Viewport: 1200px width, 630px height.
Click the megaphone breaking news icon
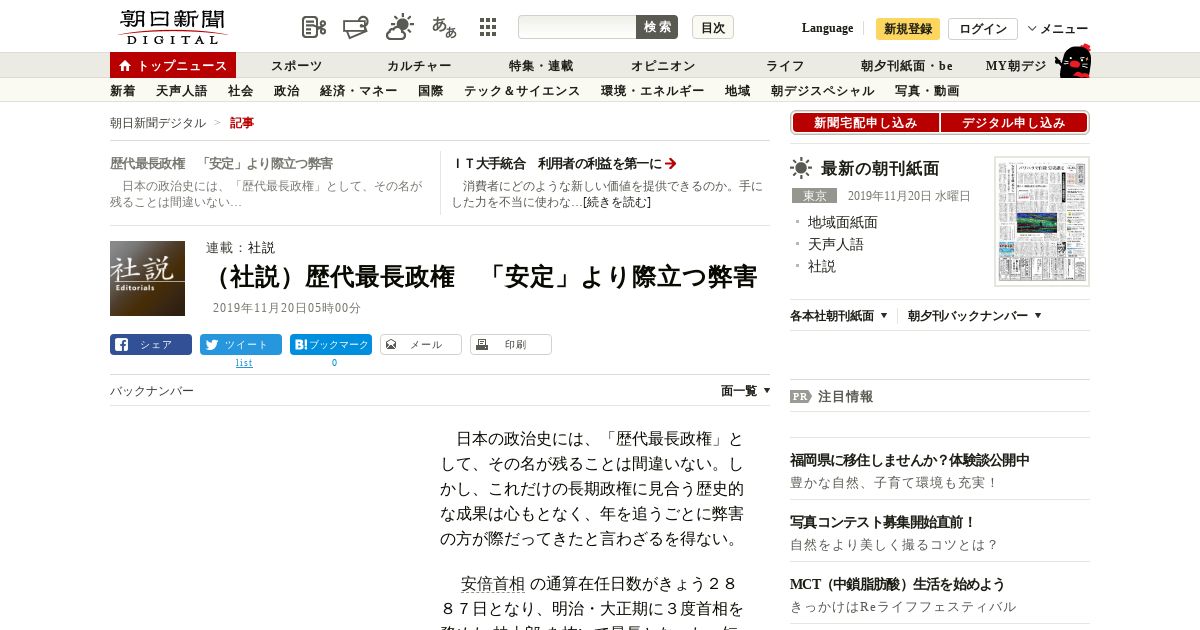356,27
